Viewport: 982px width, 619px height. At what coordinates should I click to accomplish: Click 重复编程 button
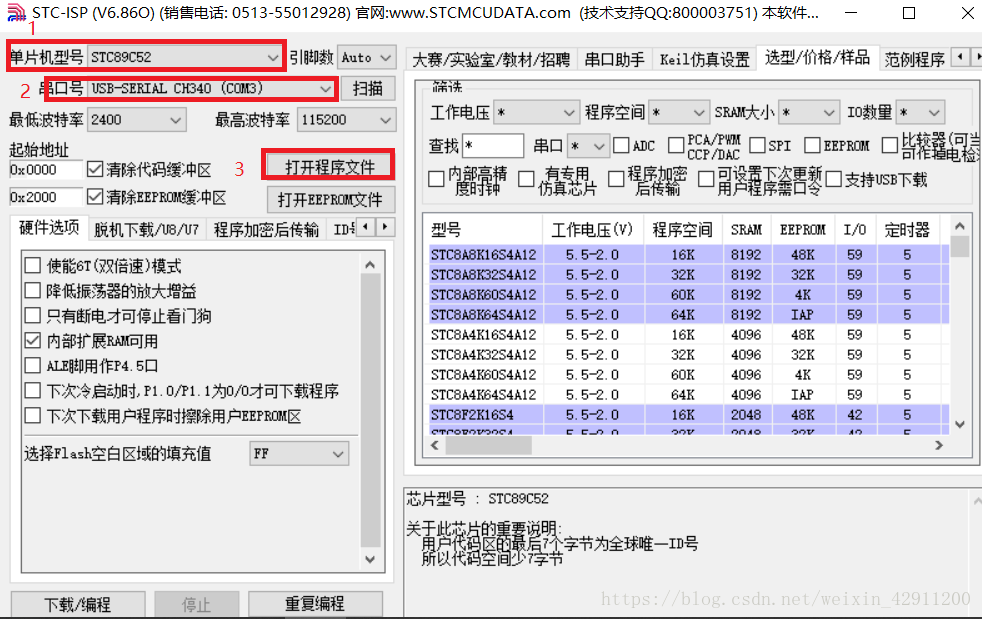point(315,604)
